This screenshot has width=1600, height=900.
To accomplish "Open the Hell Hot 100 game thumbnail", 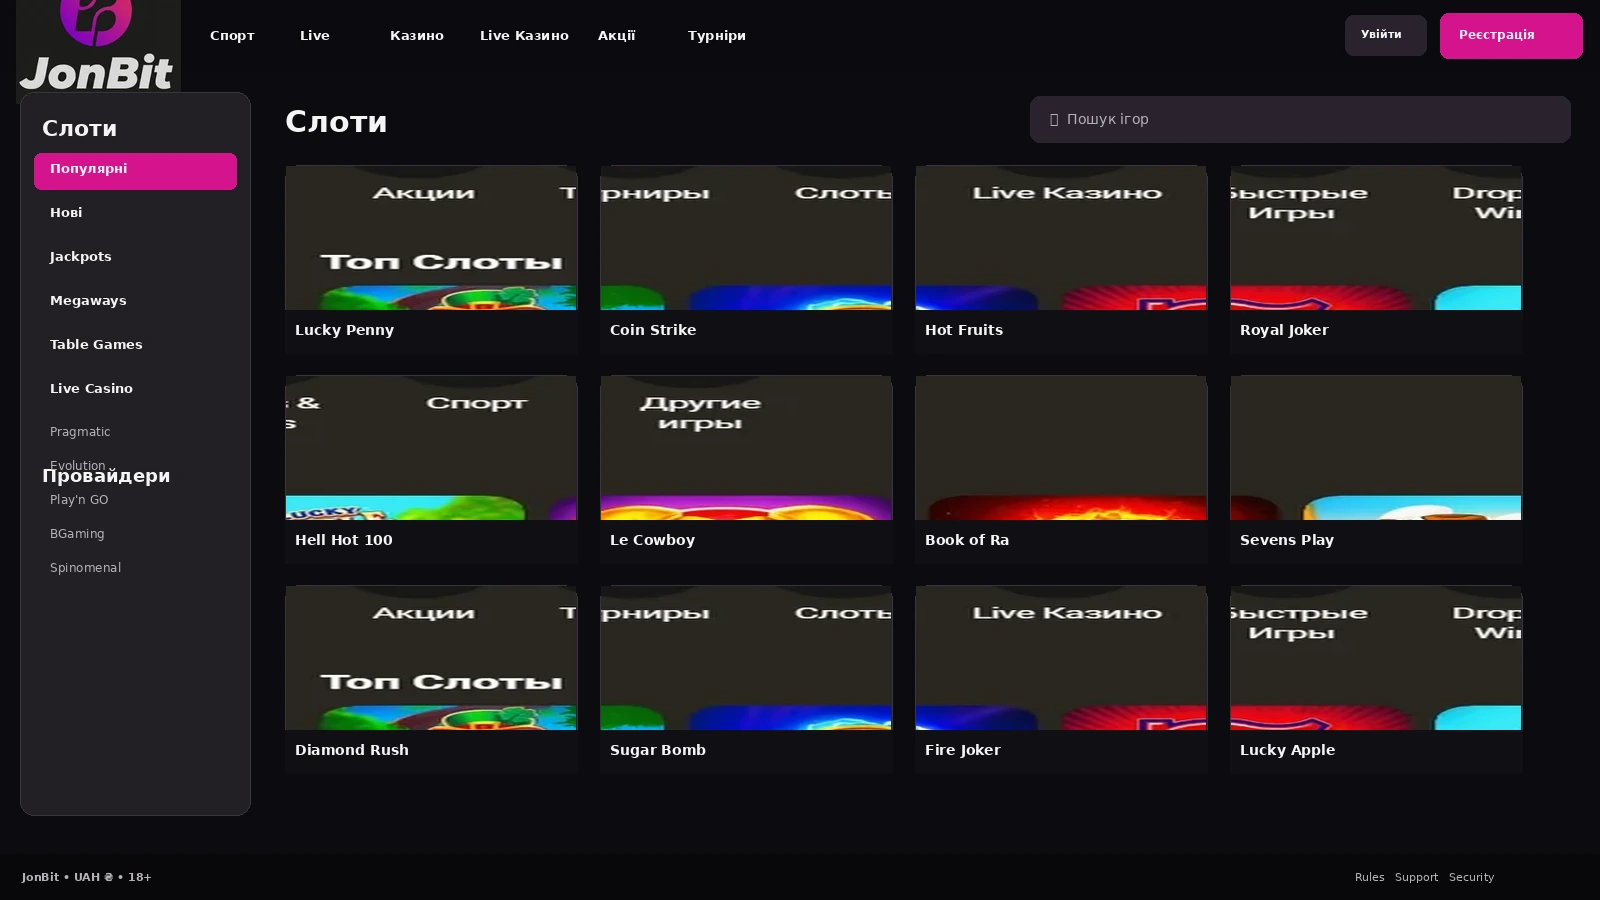I will coord(431,448).
